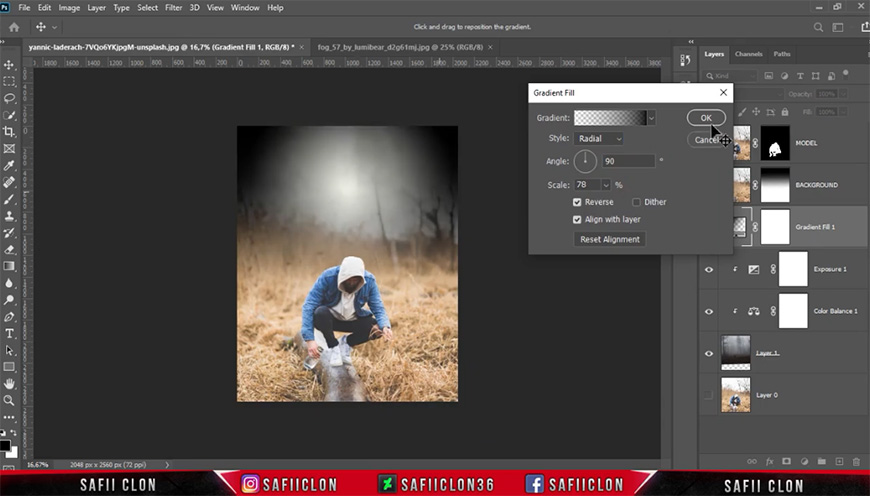Viewport: 870px width, 496px height.
Task: Select the Healing Brush tool
Action: click(9, 182)
